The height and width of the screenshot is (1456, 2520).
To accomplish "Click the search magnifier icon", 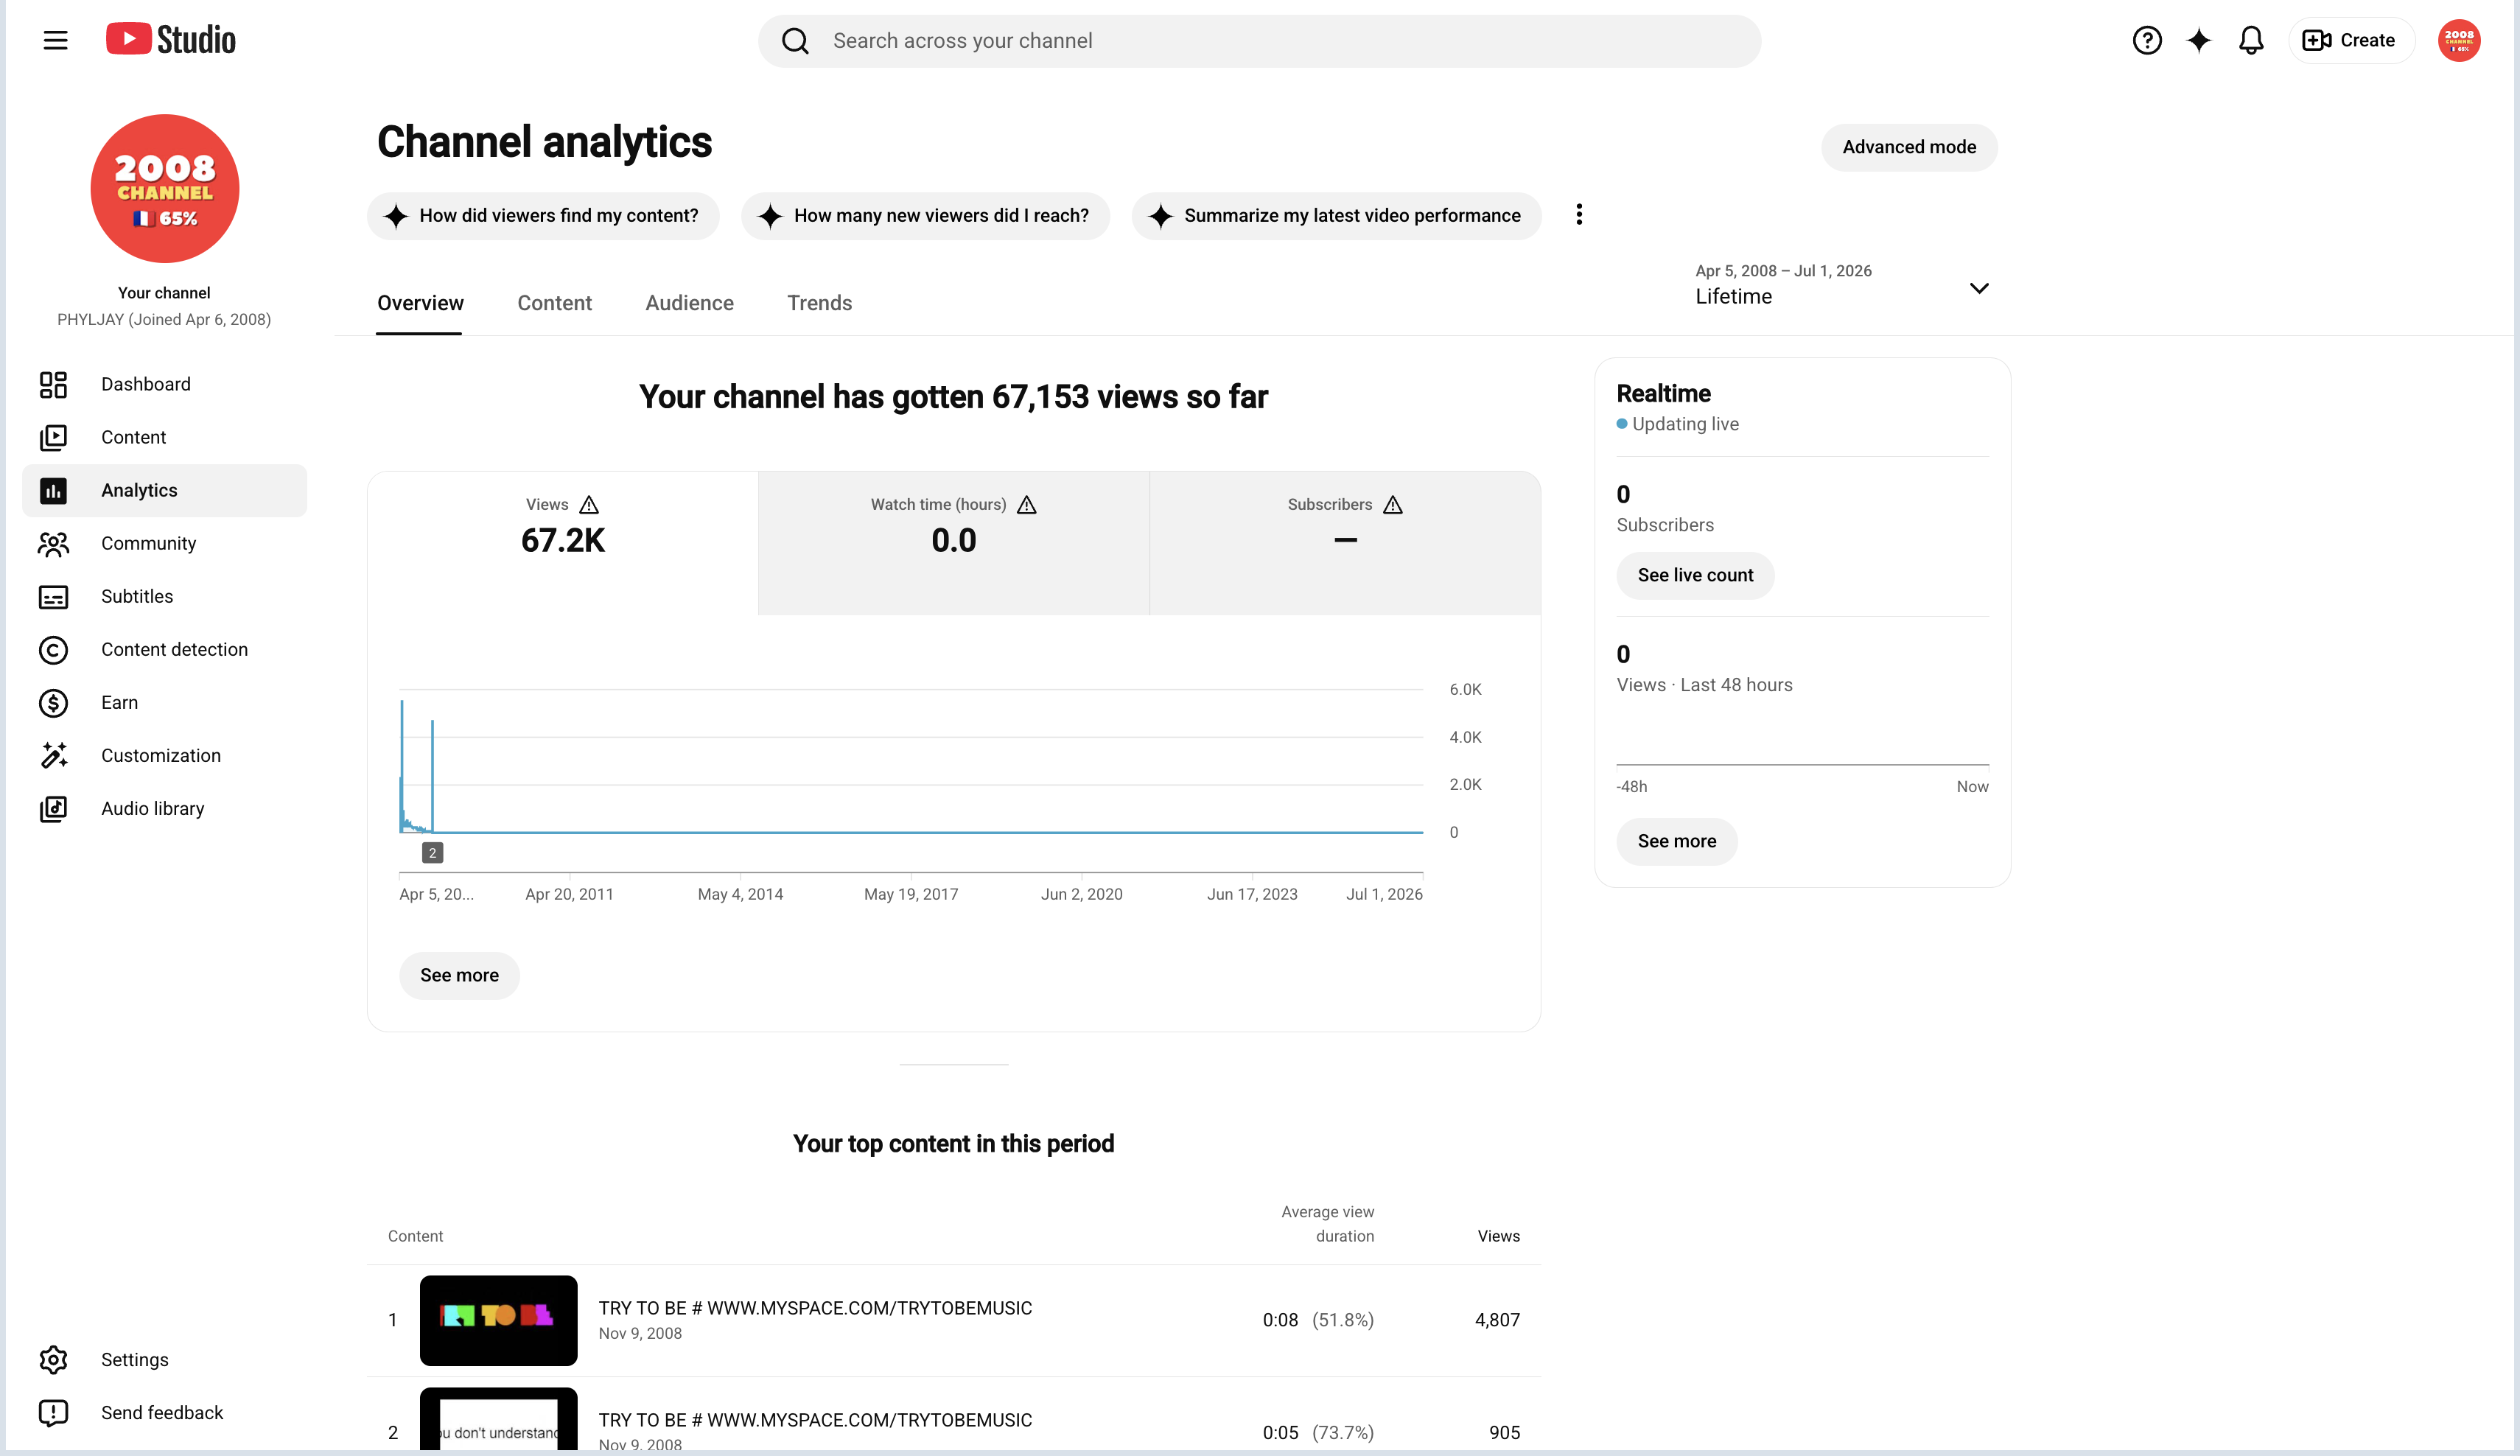I will point(795,41).
